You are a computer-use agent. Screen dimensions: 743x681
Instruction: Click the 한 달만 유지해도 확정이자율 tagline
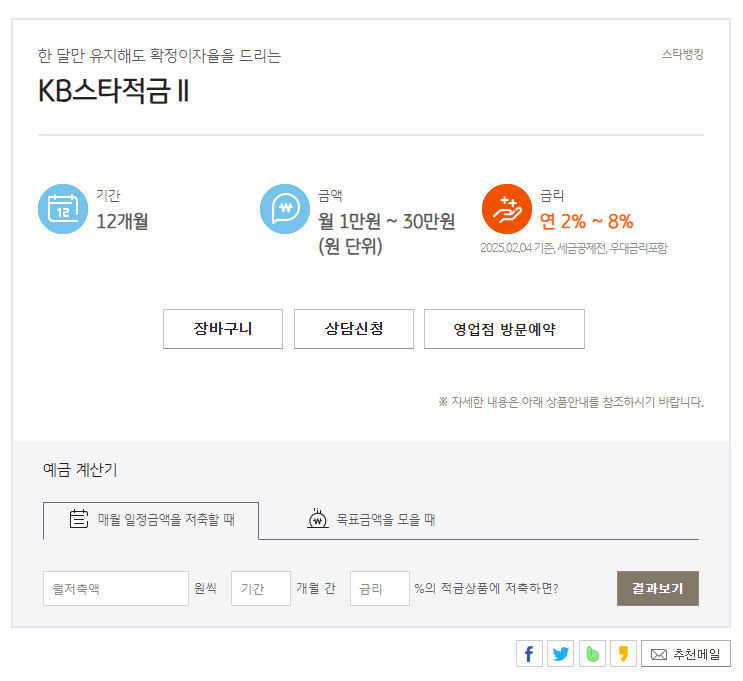(159, 56)
